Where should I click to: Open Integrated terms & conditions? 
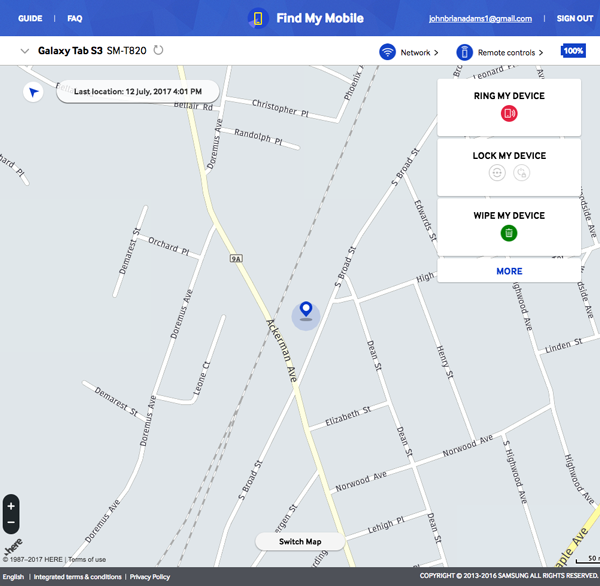click(x=78, y=577)
